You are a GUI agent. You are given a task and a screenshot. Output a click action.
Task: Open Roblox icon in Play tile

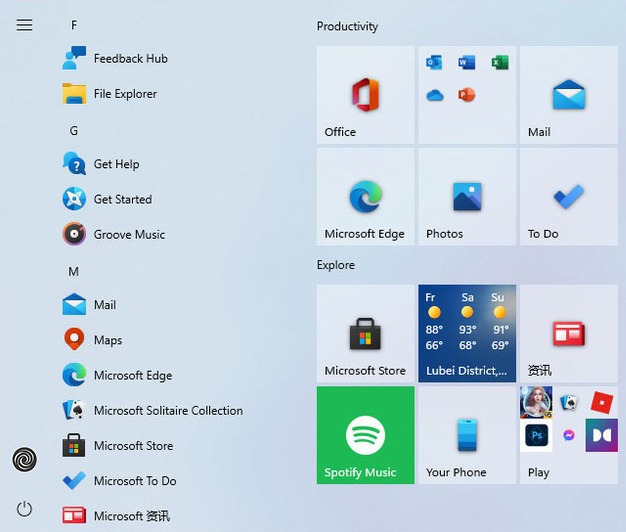(x=602, y=402)
